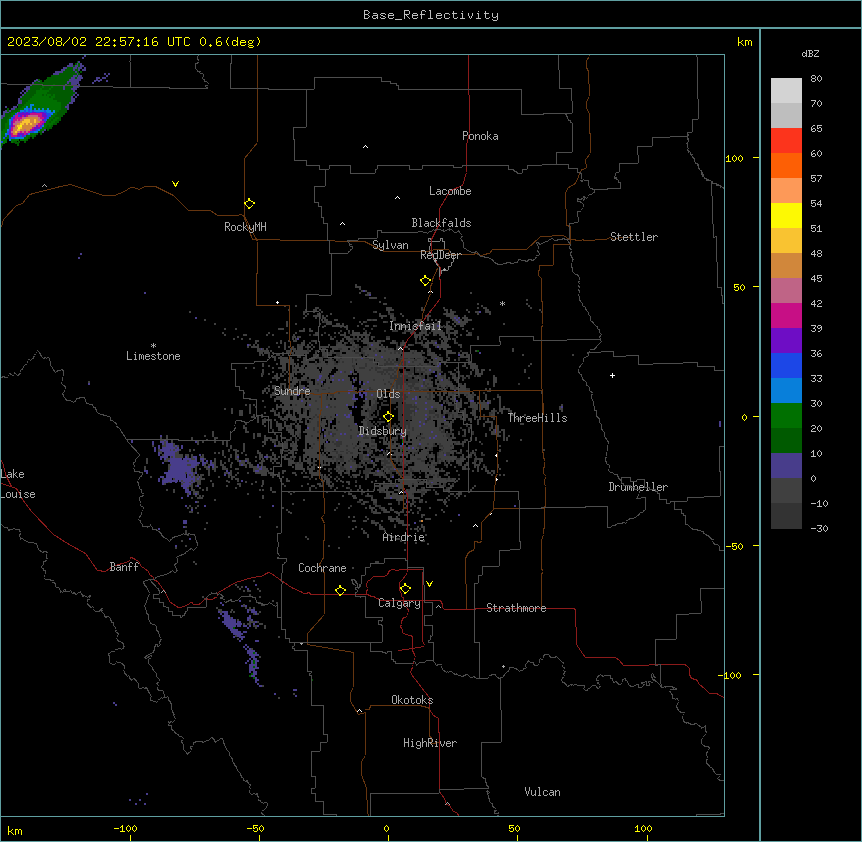Click the ThreeHills label
Screen dimensions: 862x842
coord(537,418)
